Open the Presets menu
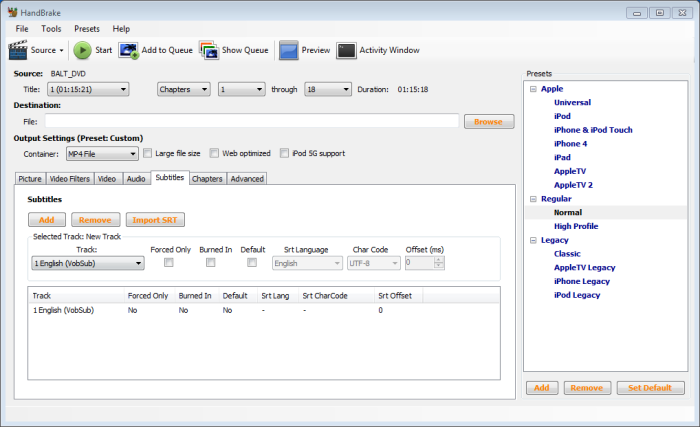The width and height of the screenshot is (700, 427). pyautogui.click(x=87, y=29)
